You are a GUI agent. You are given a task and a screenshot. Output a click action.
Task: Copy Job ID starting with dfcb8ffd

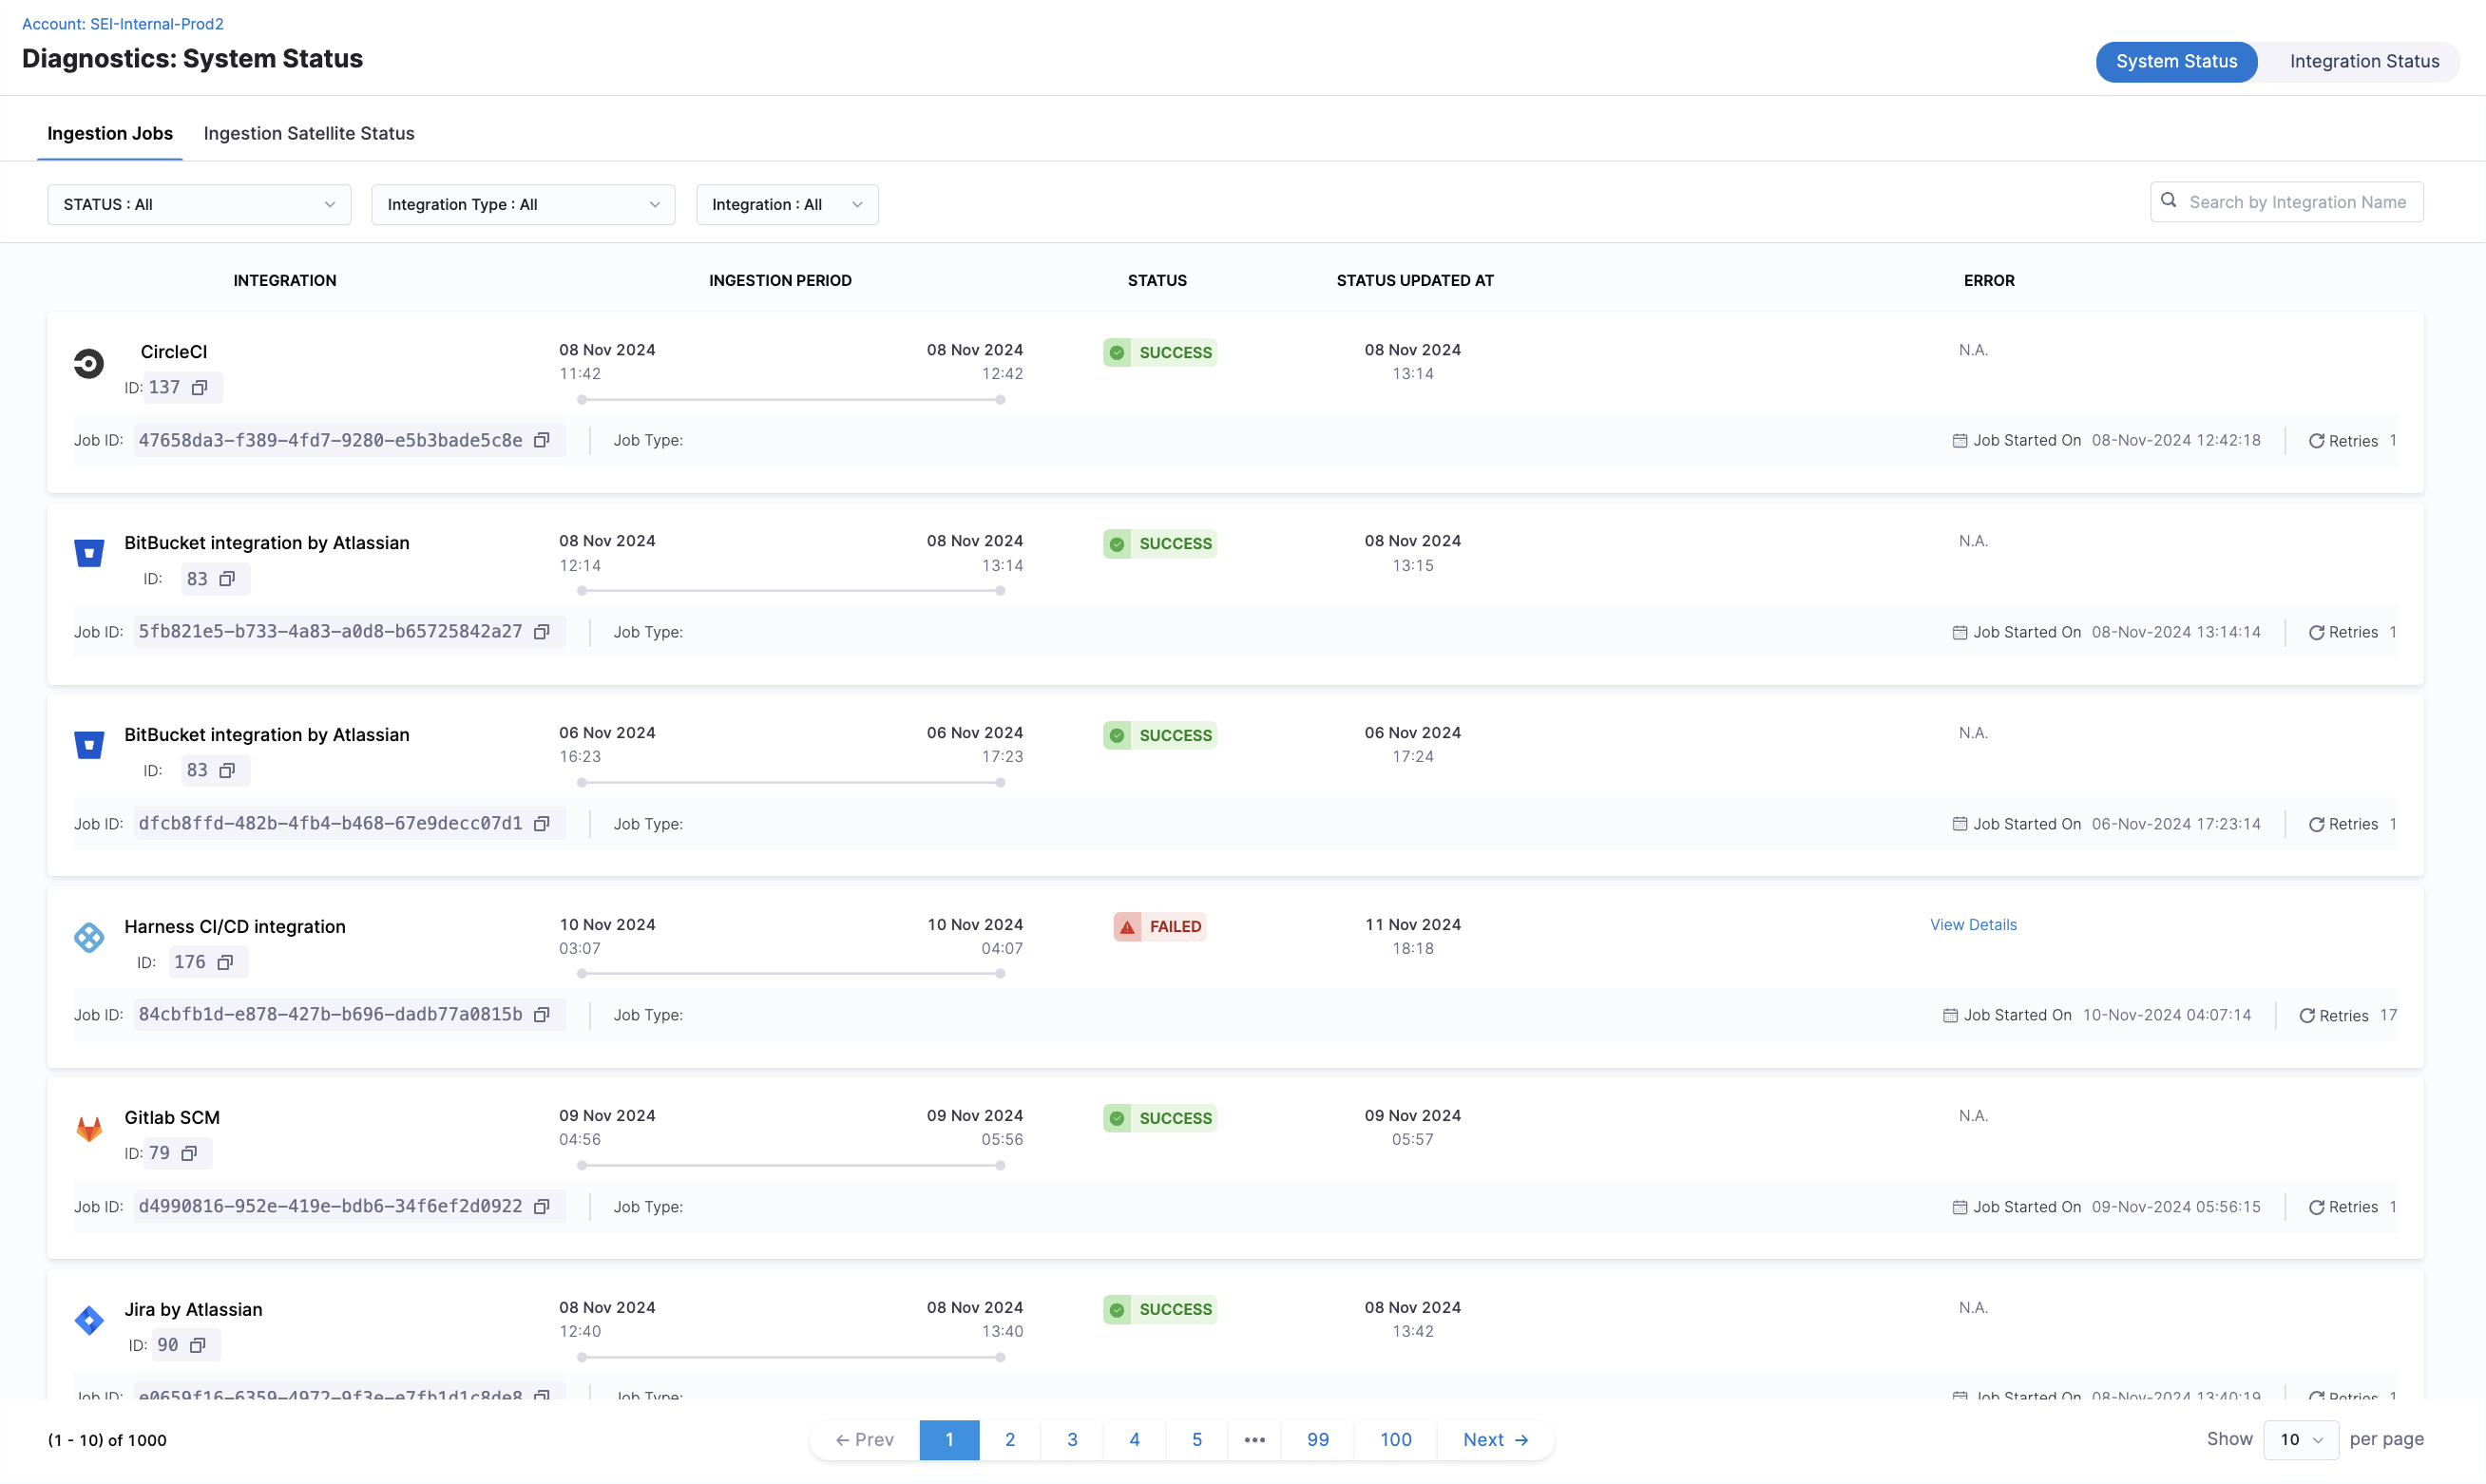click(x=542, y=824)
